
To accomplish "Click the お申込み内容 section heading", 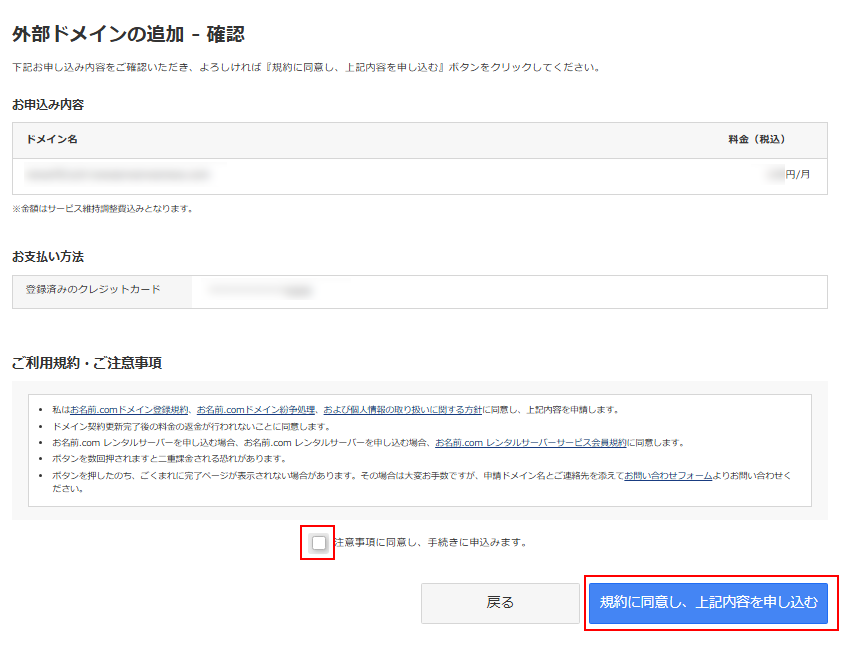I will pyautogui.click(x=48, y=104).
